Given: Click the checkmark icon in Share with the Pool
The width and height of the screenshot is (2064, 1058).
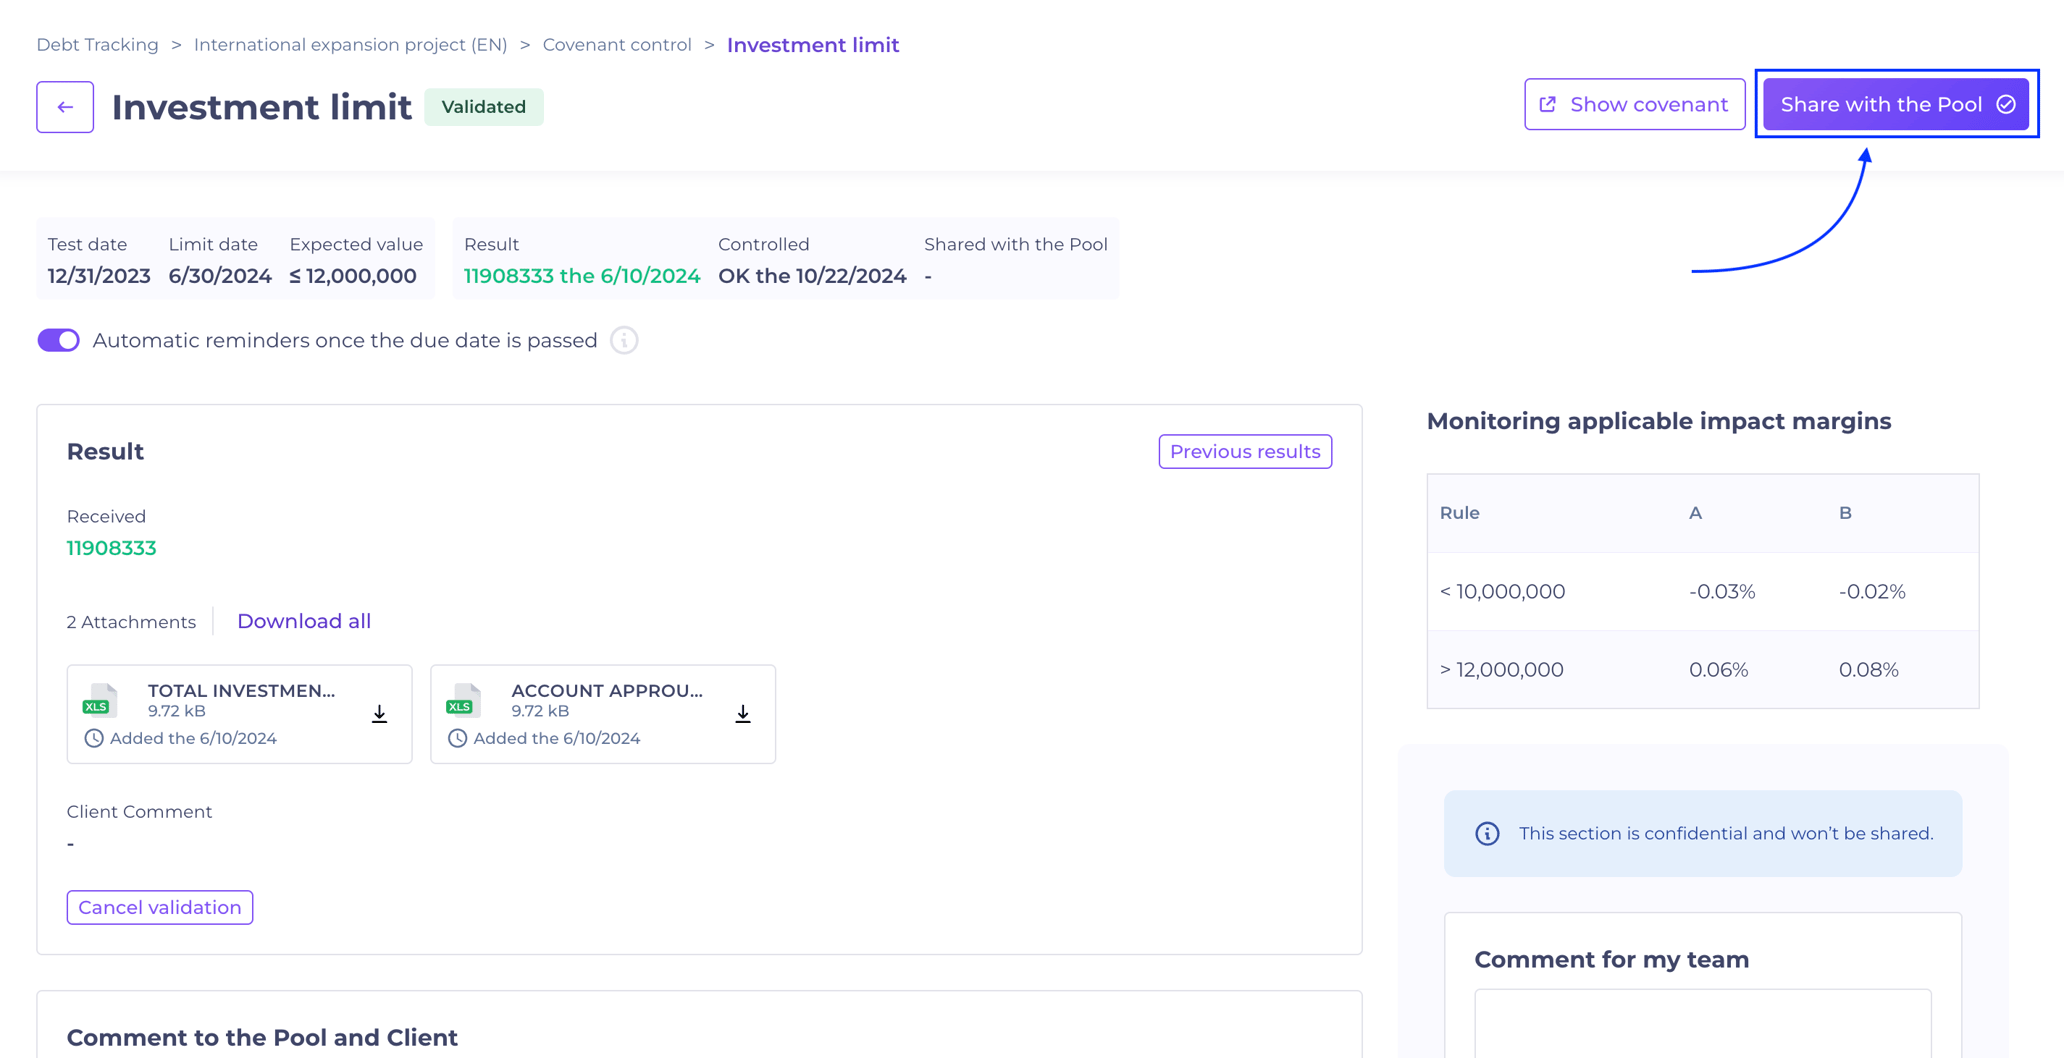Looking at the screenshot, I should (x=2005, y=103).
